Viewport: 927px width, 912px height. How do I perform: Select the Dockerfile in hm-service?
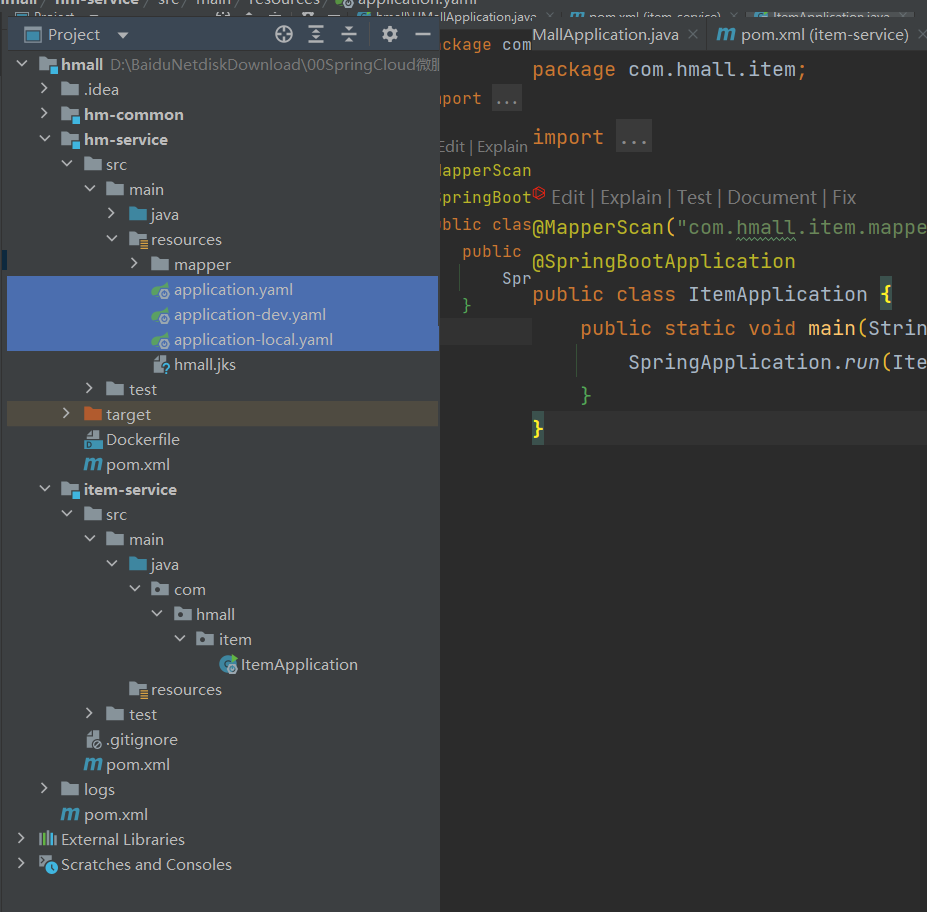pyautogui.click(x=142, y=440)
